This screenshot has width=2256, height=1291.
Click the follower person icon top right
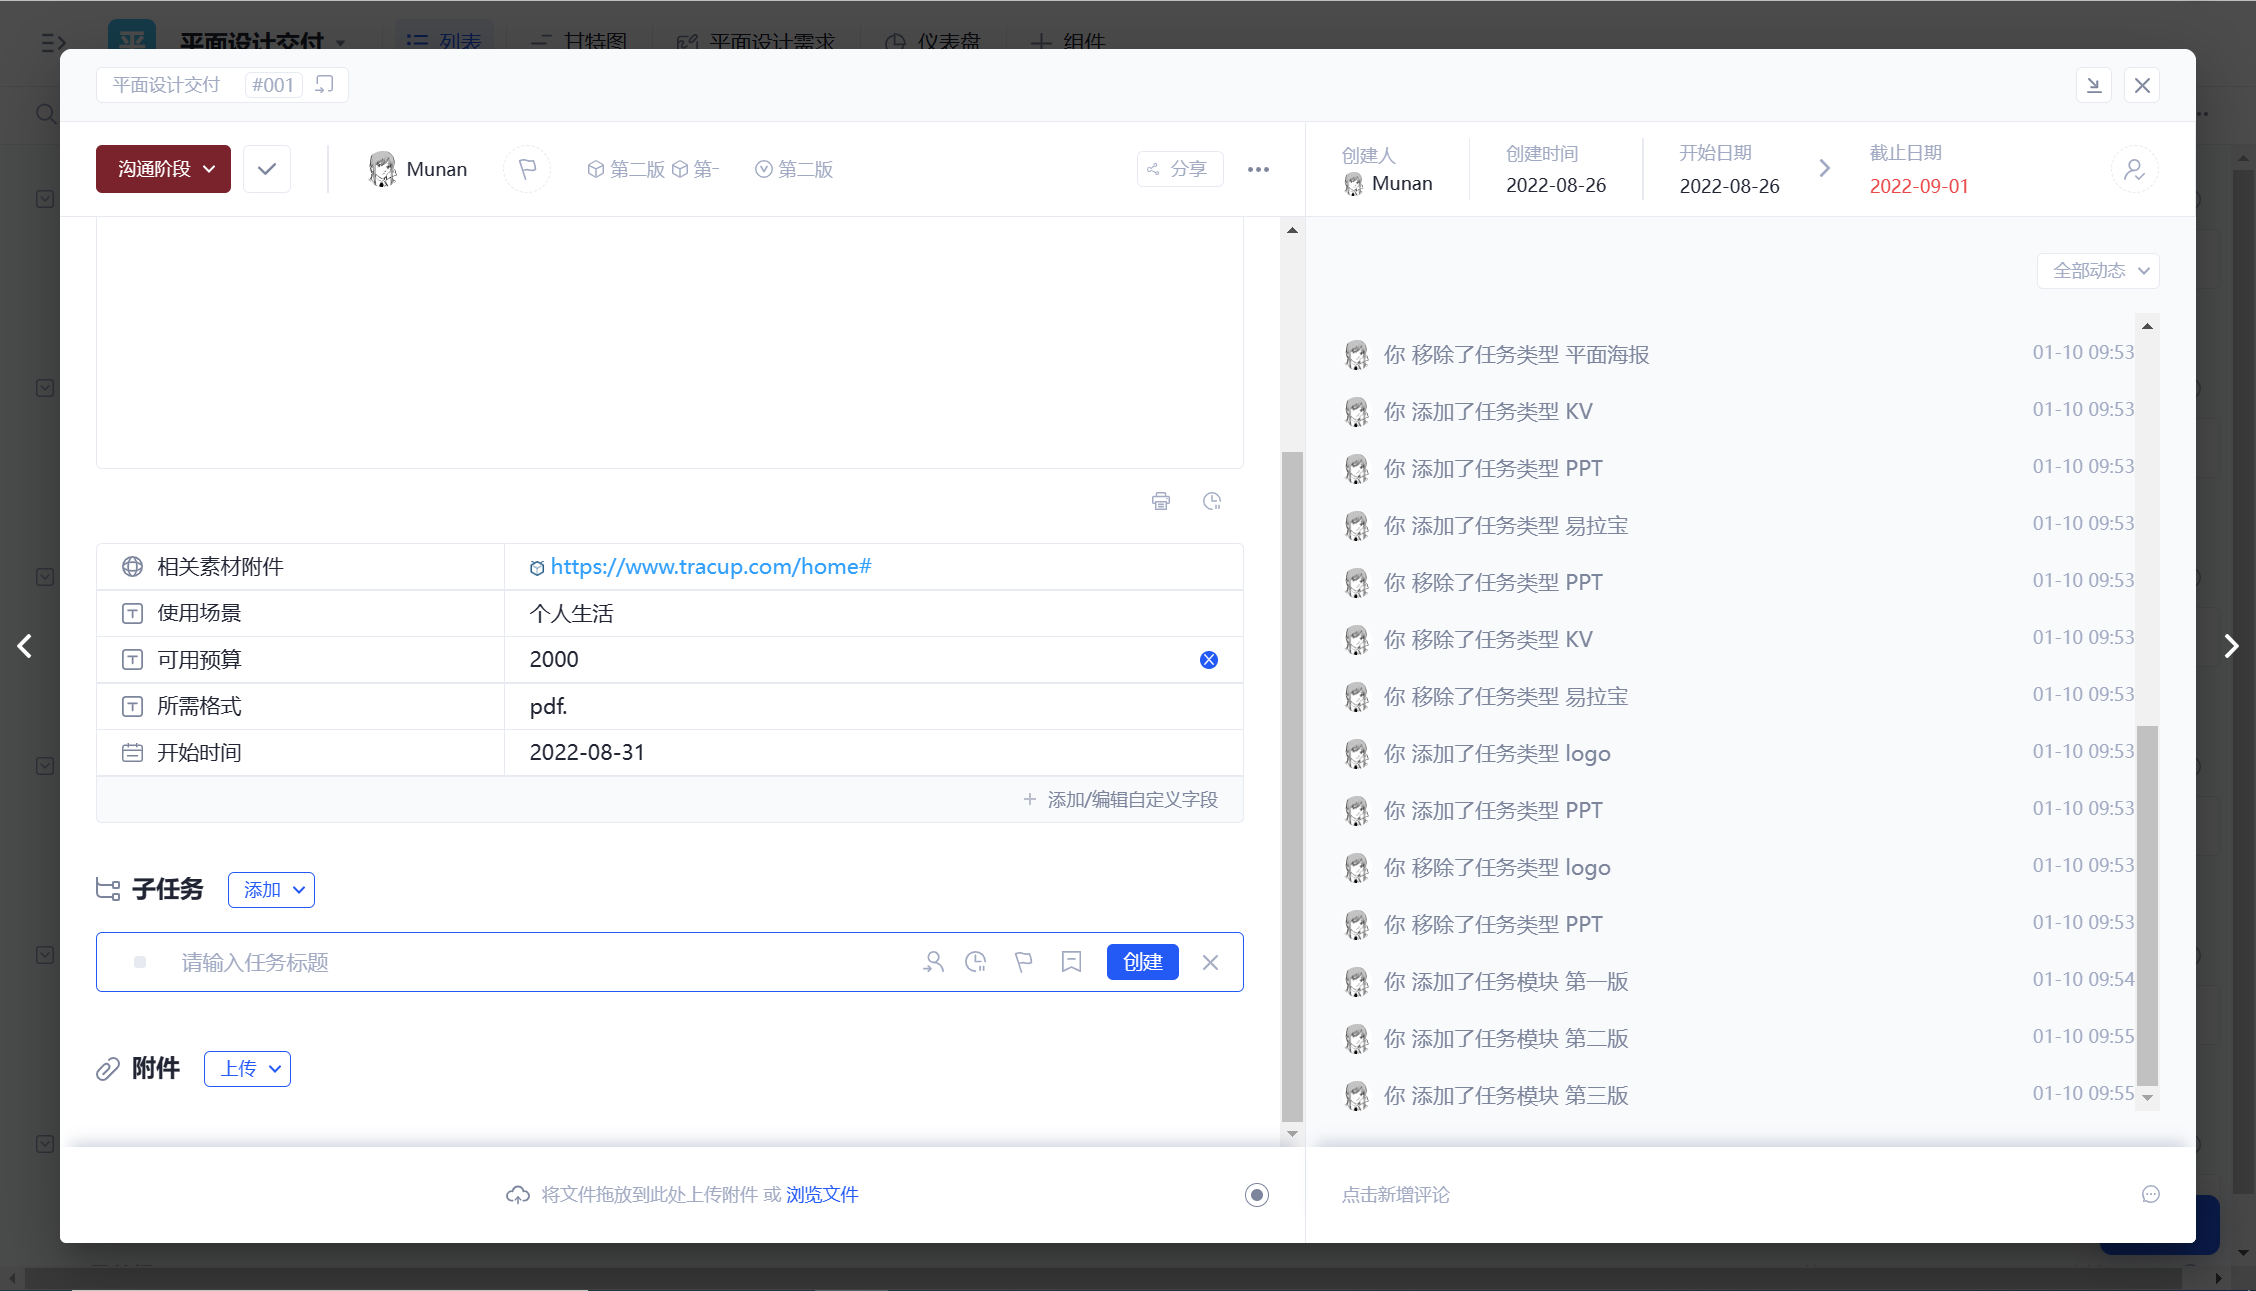2134,169
